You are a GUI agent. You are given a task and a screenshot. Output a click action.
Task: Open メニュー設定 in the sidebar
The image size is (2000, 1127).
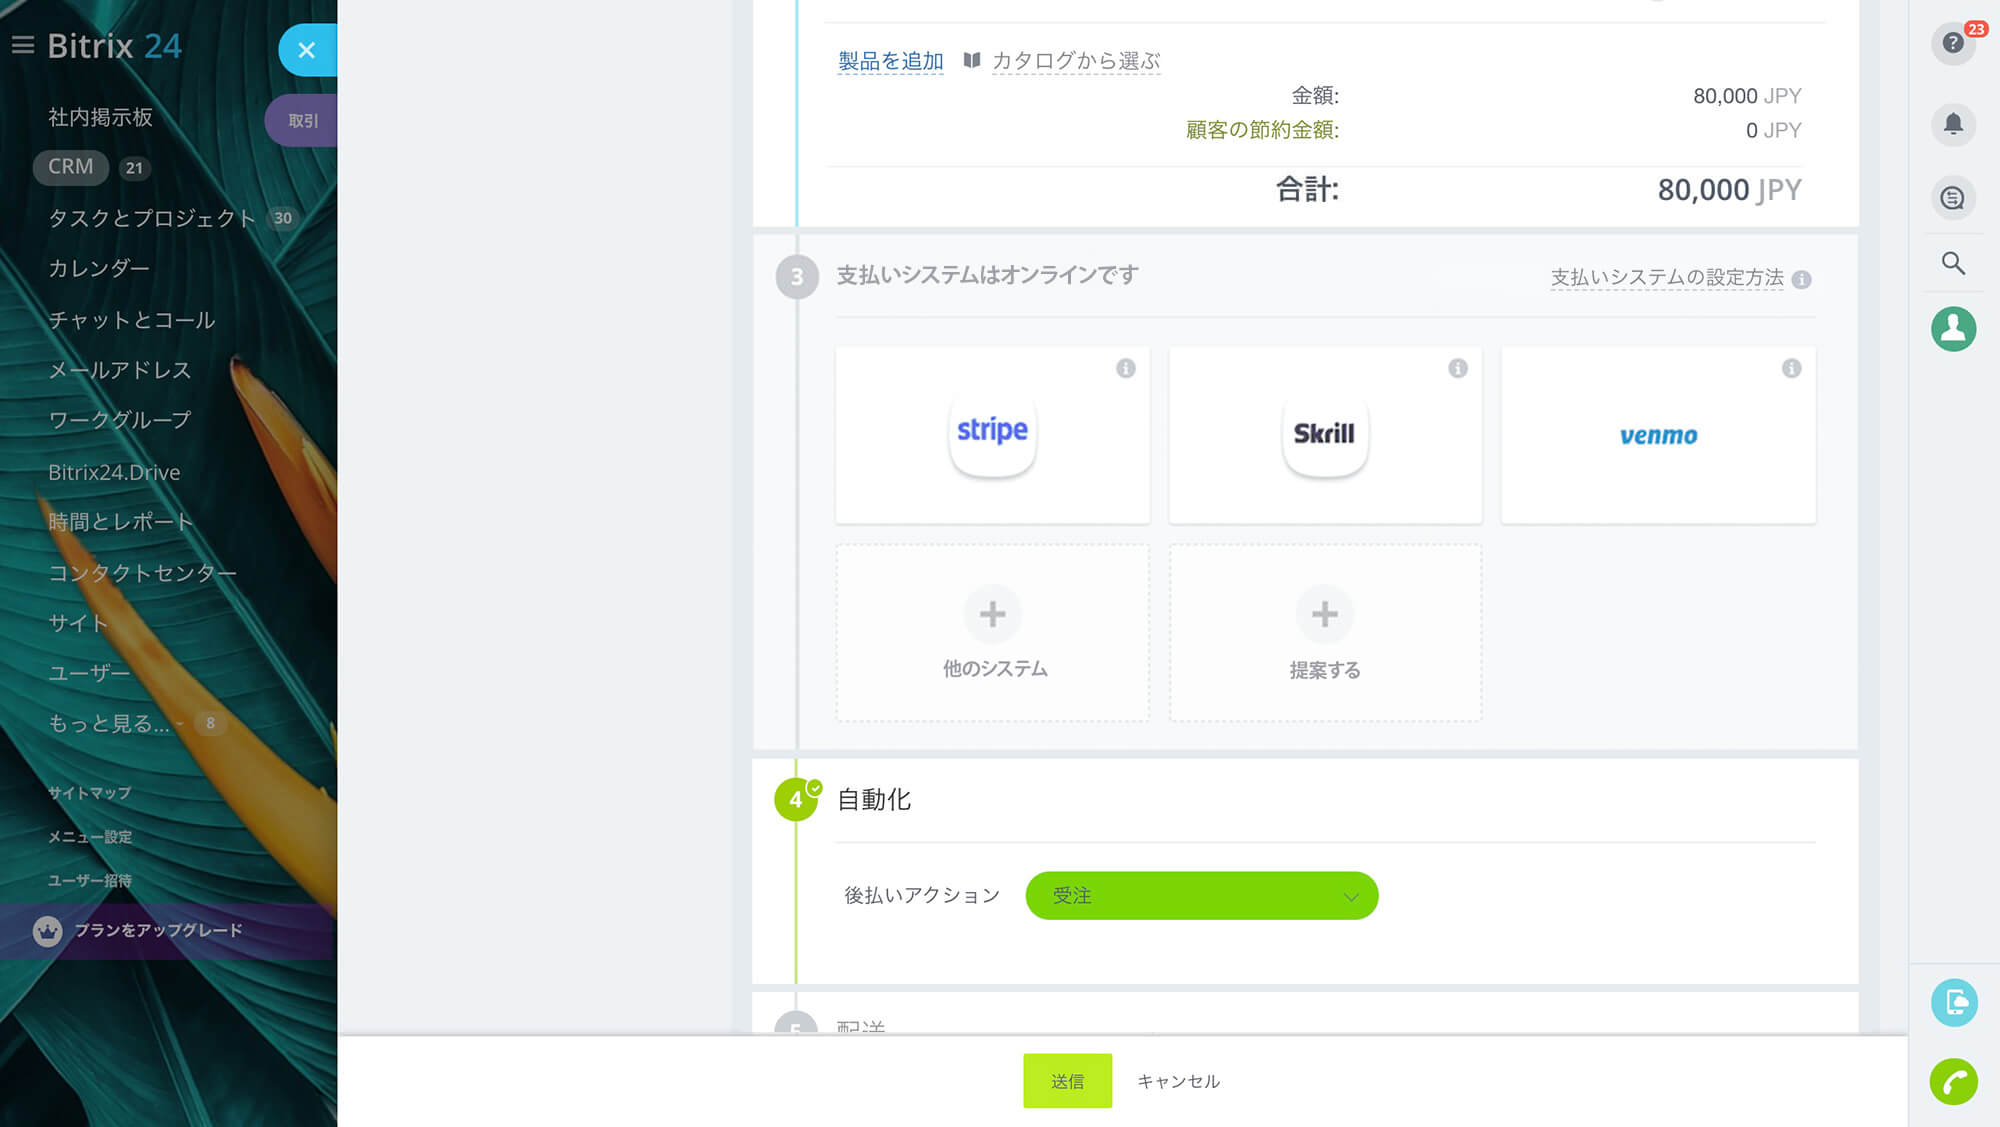90,837
